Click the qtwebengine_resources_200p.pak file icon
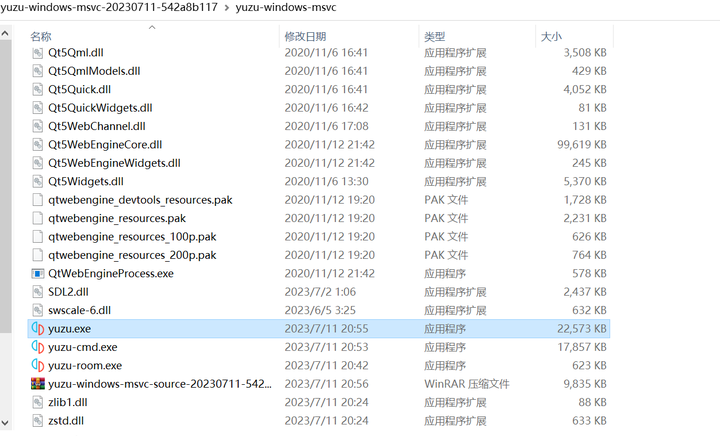Image resolution: width=720 pixels, height=436 pixels. [38, 255]
